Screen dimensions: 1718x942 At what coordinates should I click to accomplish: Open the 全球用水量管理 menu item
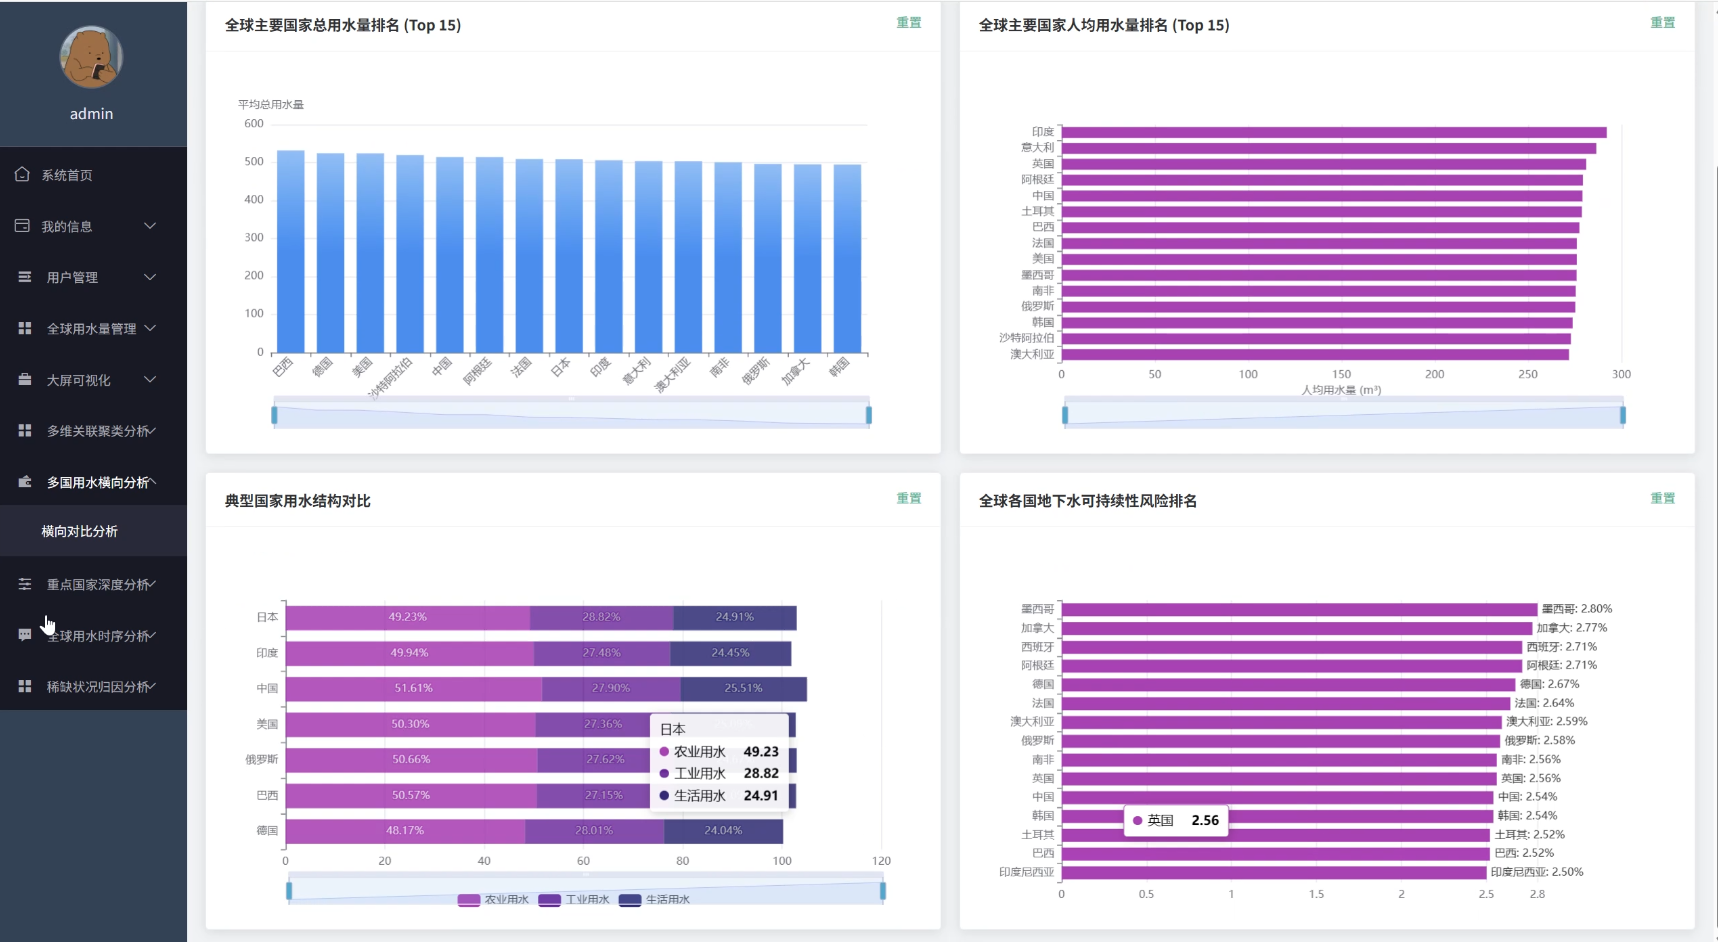[93, 328]
